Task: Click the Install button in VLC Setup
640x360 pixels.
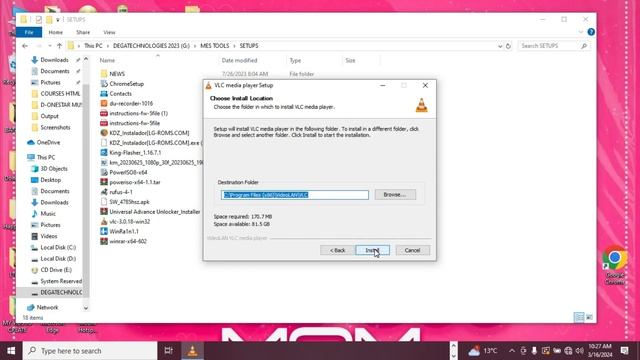Action: pyautogui.click(x=372, y=250)
